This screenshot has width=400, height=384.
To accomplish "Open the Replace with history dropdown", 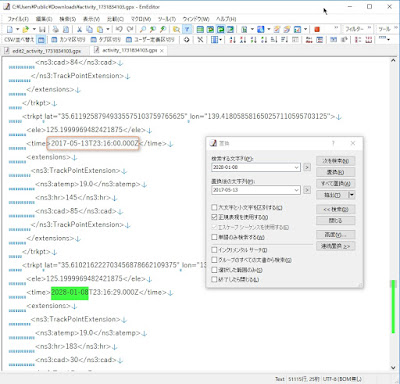I will tap(296, 190).
